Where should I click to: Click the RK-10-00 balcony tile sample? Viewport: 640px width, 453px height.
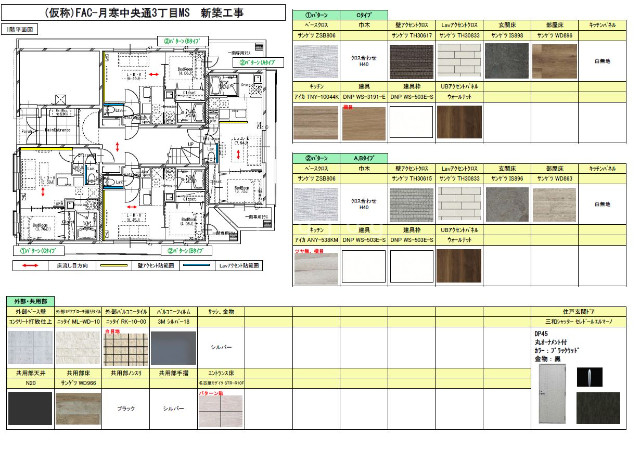point(127,349)
